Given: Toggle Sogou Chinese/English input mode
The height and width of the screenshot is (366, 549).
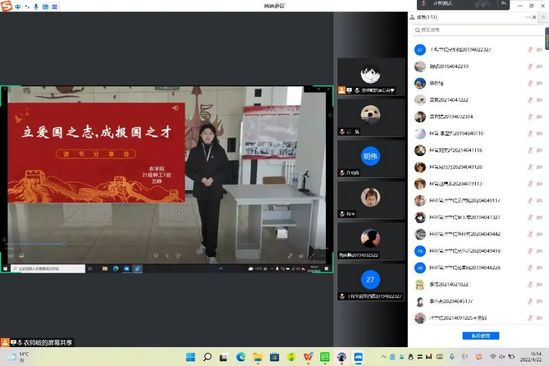Looking at the screenshot, I should point(18,6).
